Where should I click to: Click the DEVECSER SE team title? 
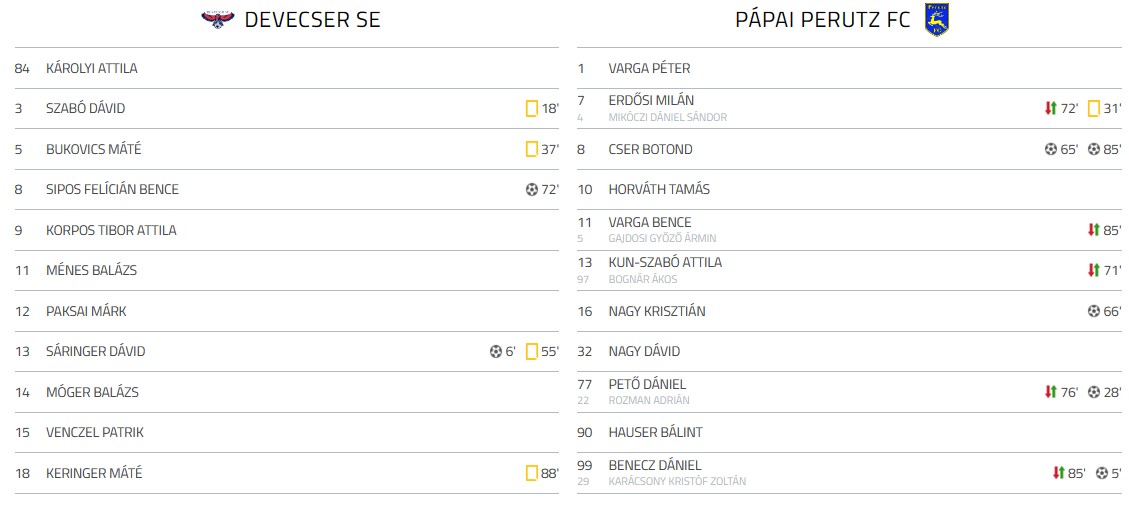(312, 20)
